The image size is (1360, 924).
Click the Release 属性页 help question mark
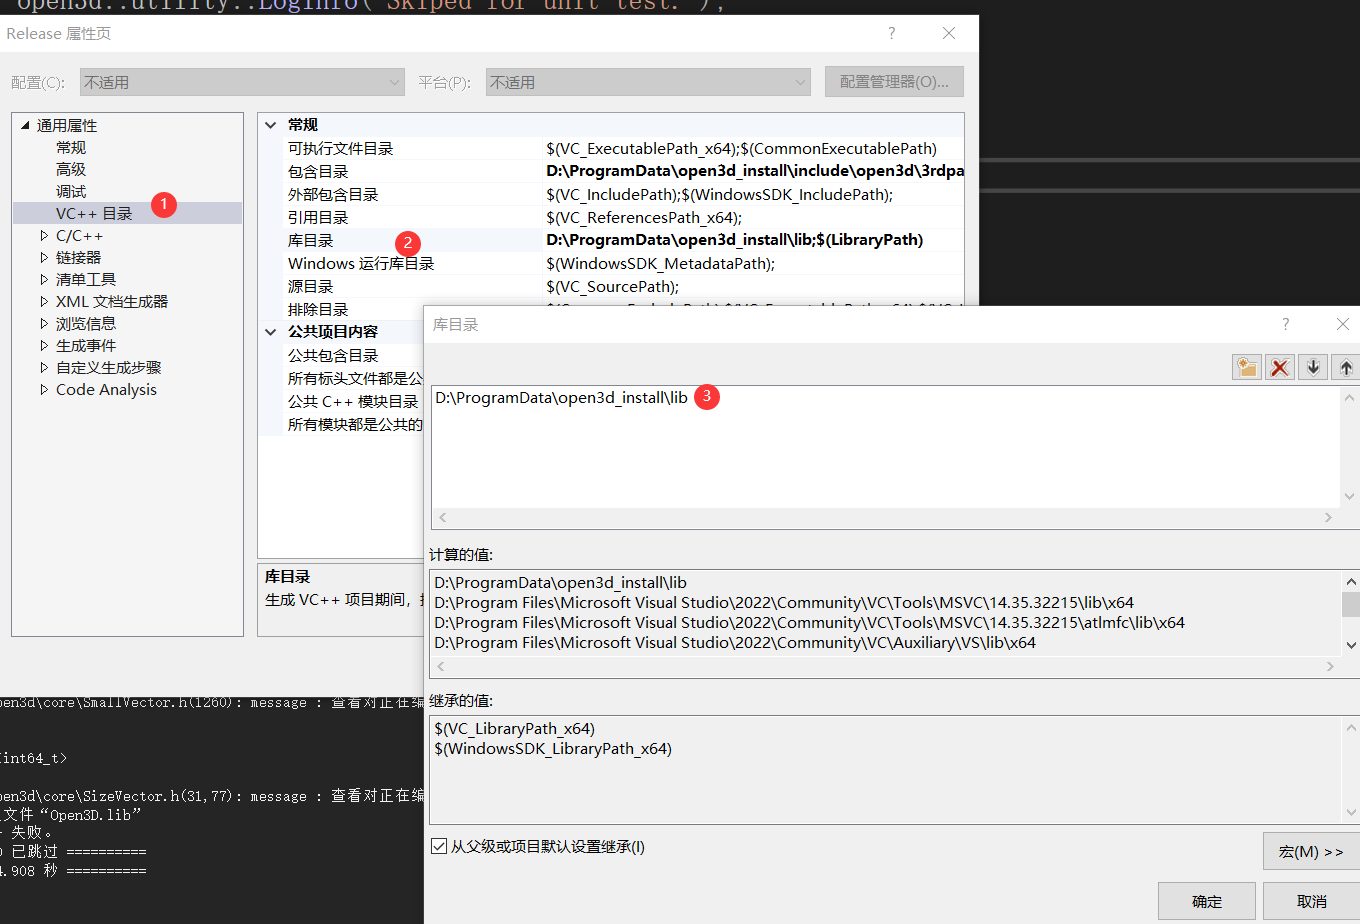click(x=891, y=33)
